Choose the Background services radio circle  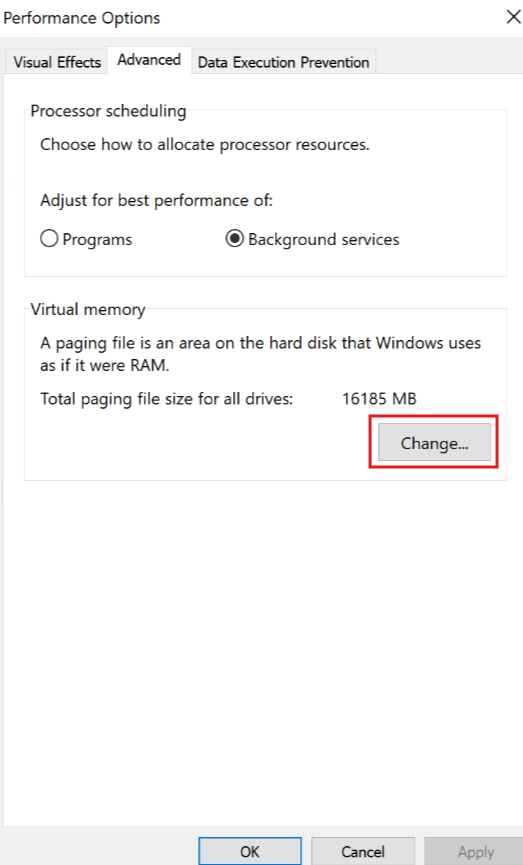pos(234,239)
